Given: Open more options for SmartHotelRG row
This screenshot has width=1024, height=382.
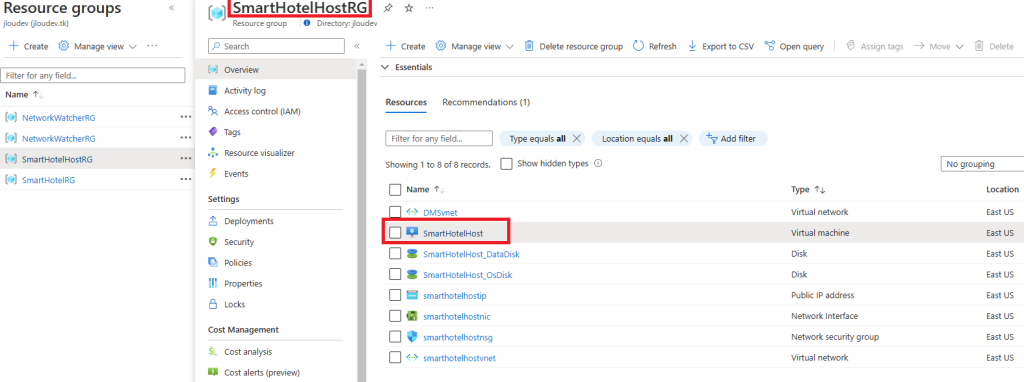Looking at the screenshot, I should coord(186,180).
